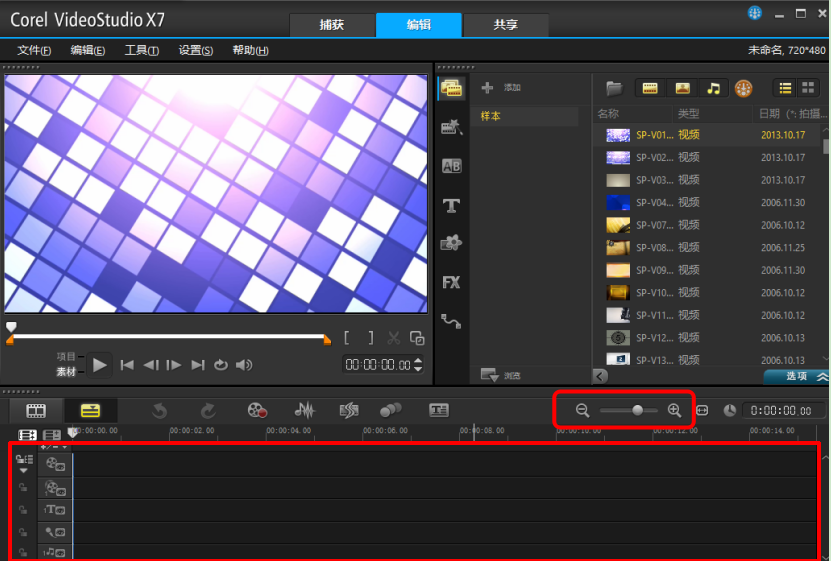Image resolution: width=831 pixels, height=561 pixels.
Task: Click the zoom in magnifier on timeline
Action: pos(674,410)
